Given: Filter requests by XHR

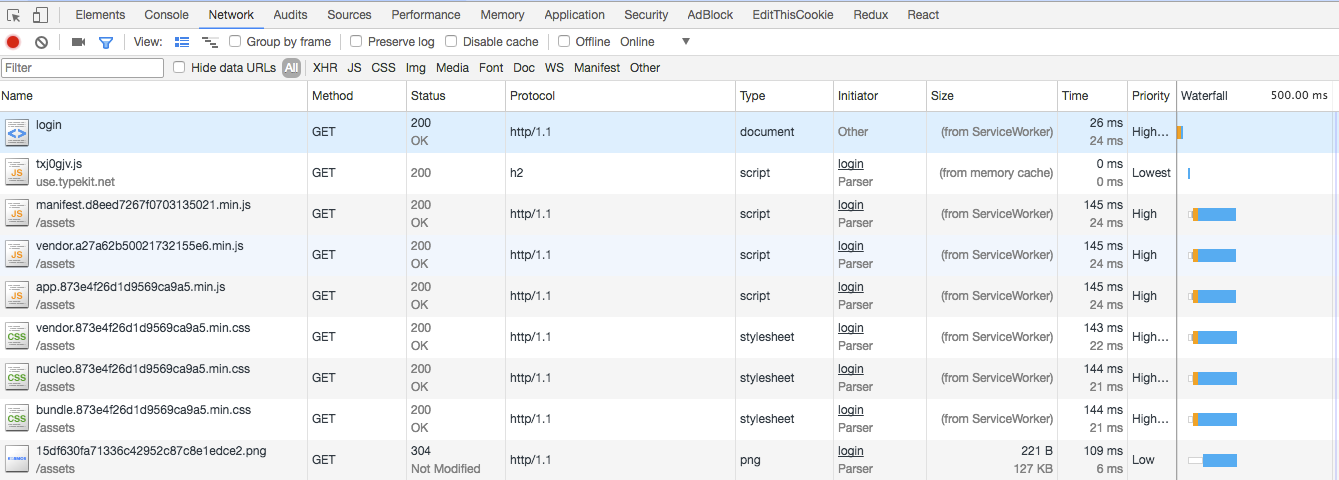Looking at the screenshot, I should [x=325, y=68].
